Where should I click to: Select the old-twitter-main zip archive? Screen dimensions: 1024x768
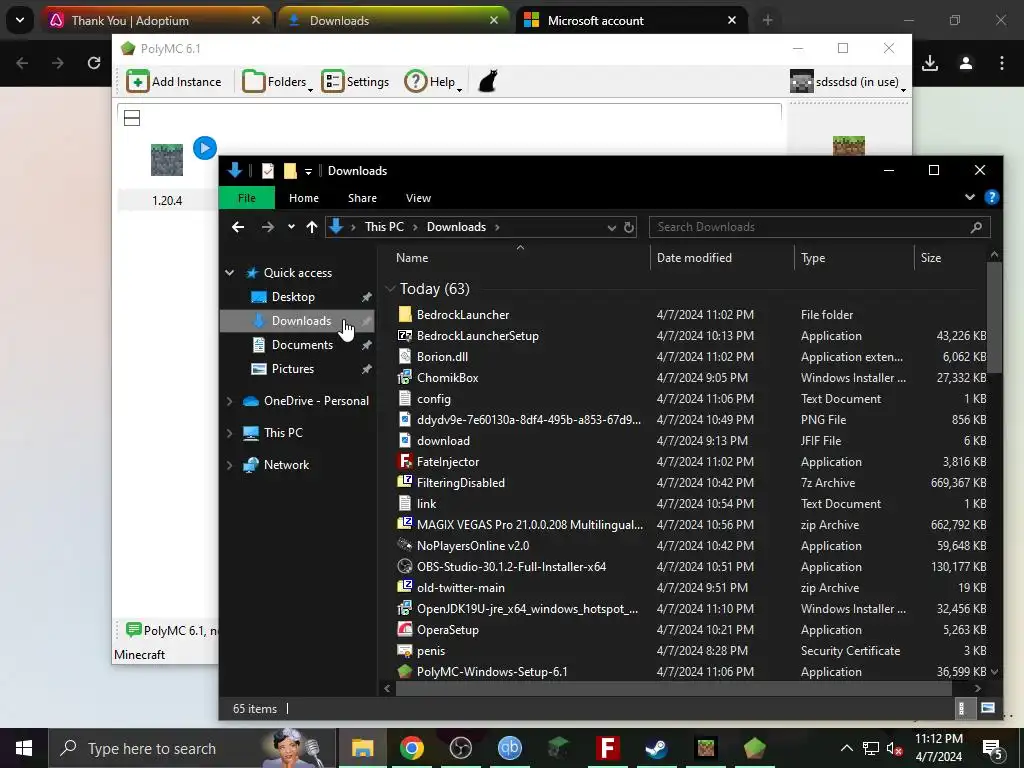pos(460,588)
